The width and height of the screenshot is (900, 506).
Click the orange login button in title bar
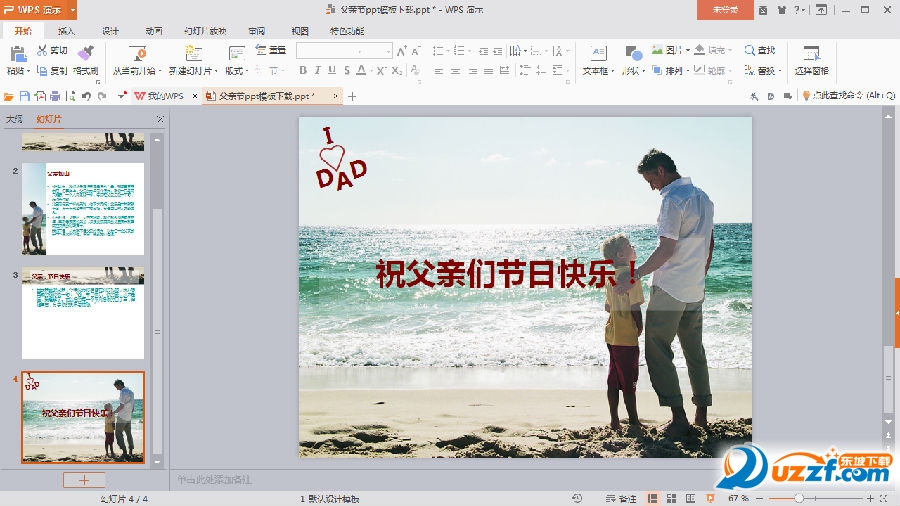(725, 10)
